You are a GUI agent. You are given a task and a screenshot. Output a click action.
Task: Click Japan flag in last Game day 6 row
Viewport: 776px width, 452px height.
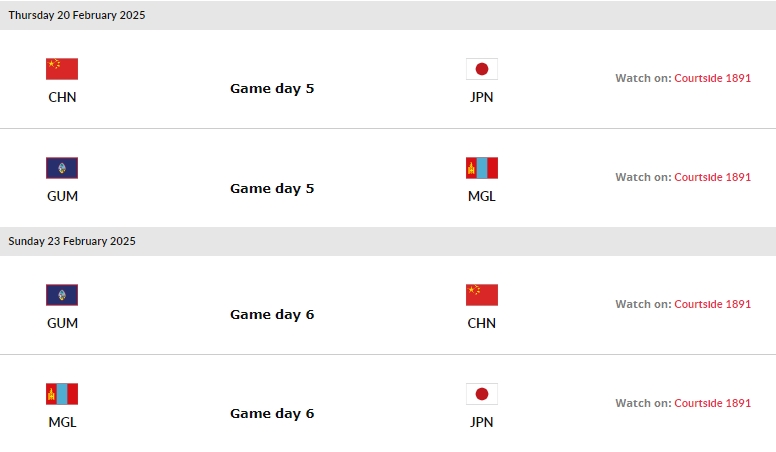coord(482,394)
